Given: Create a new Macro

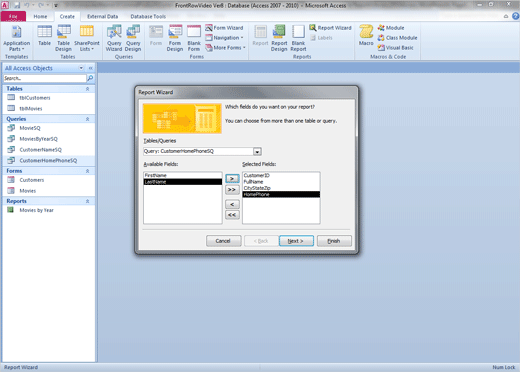Looking at the screenshot, I should (x=366, y=36).
